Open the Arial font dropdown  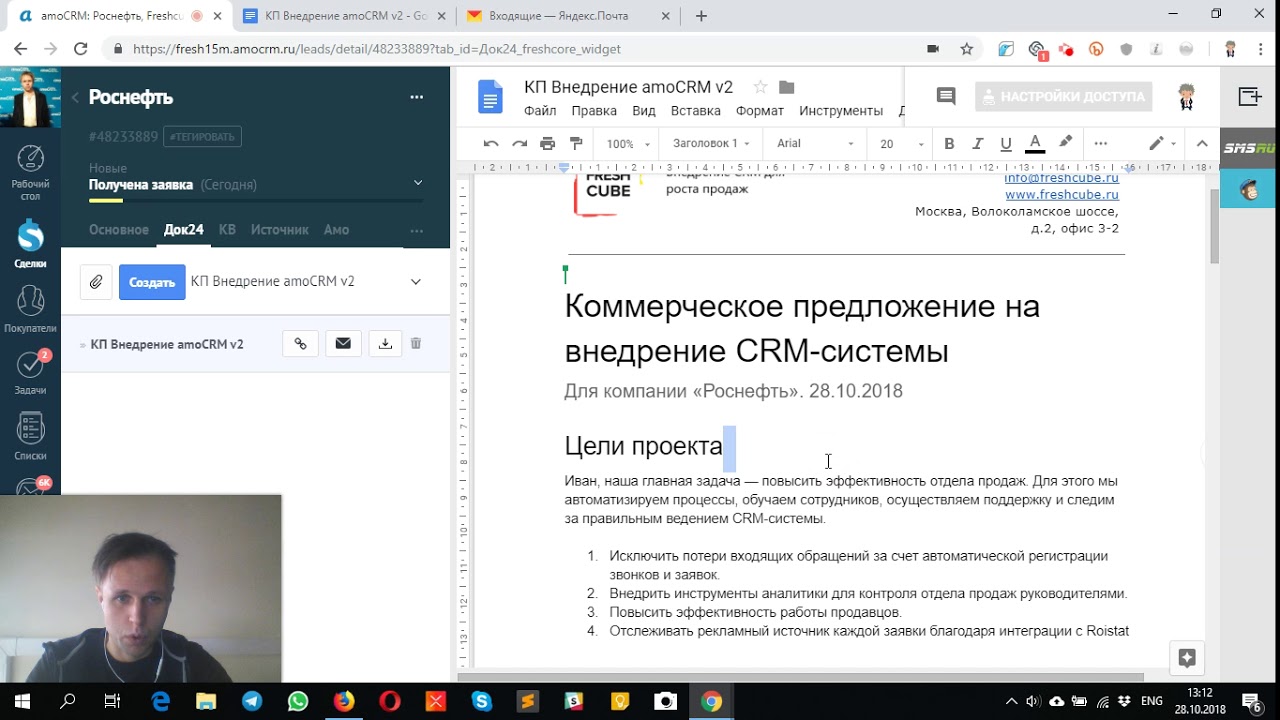coord(815,143)
